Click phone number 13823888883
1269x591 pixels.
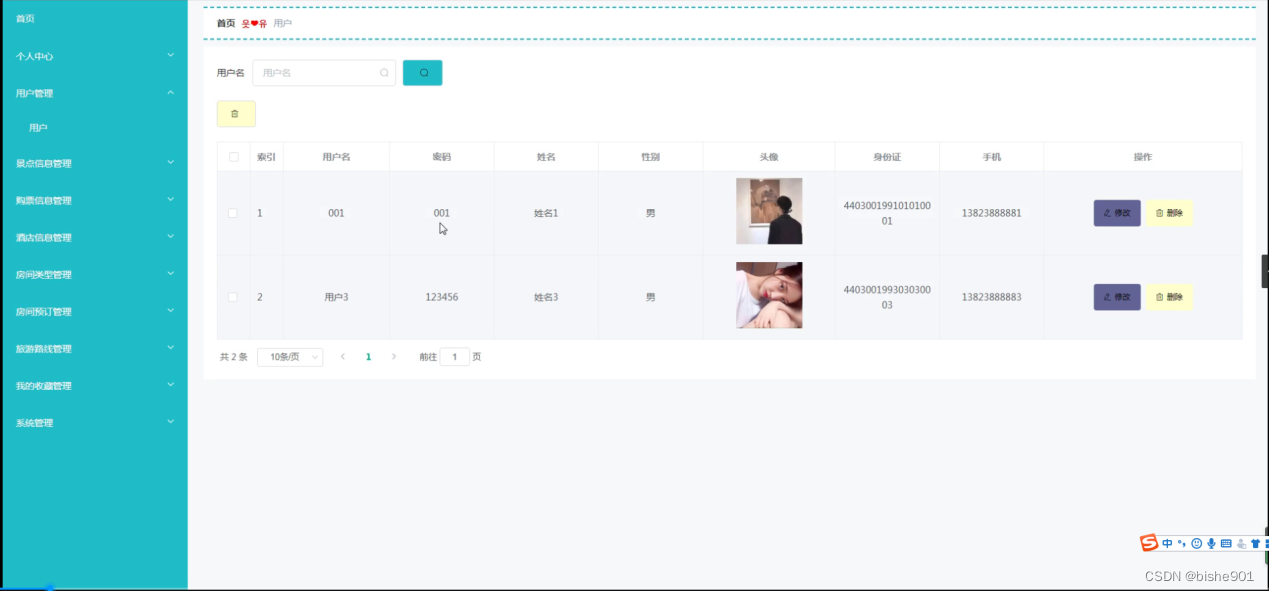click(x=991, y=297)
